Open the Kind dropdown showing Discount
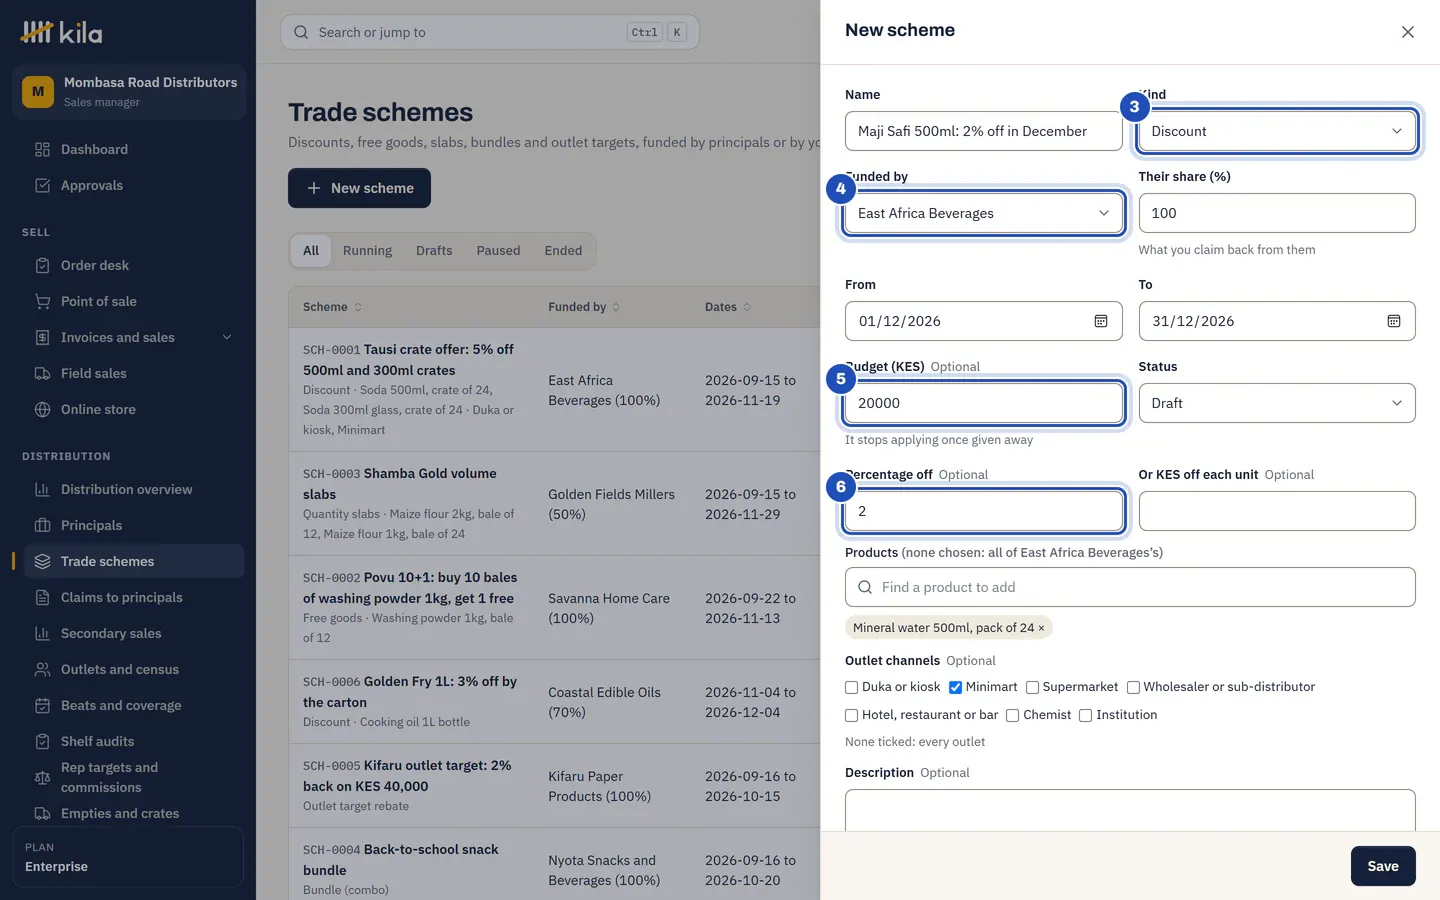Image resolution: width=1440 pixels, height=900 pixels. pyautogui.click(x=1277, y=131)
